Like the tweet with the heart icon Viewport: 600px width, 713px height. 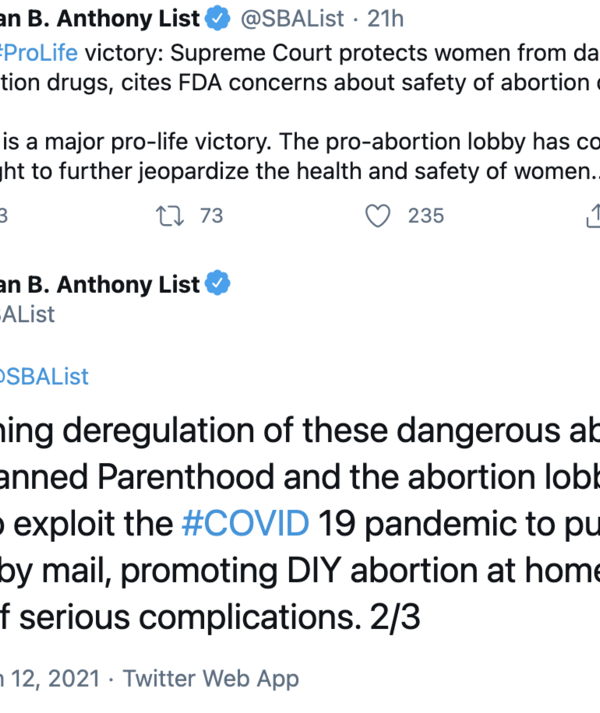click(x=377, y=215)
